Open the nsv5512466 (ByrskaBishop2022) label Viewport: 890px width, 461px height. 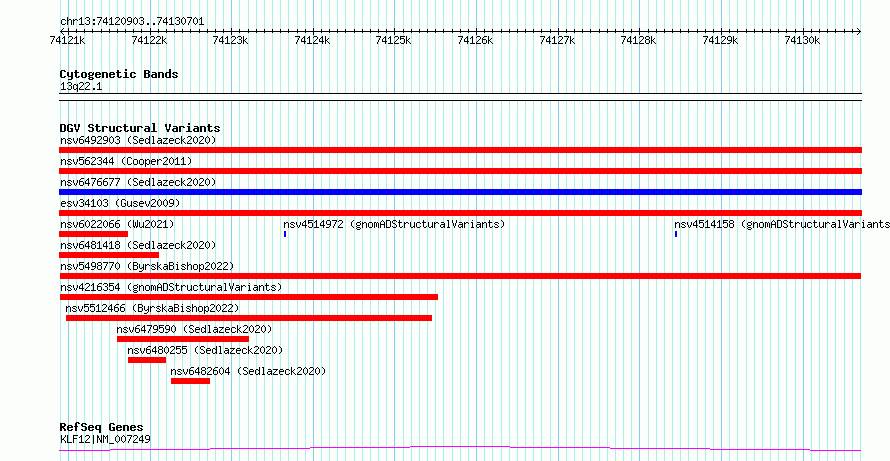[152, 308]
